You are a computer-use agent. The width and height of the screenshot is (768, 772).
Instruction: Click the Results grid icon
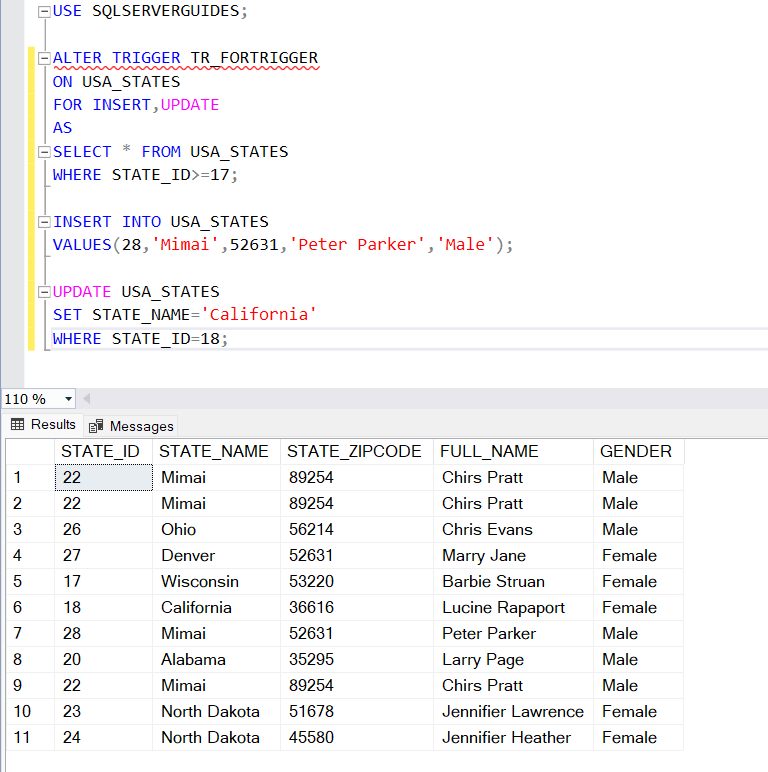pos(18,424)
